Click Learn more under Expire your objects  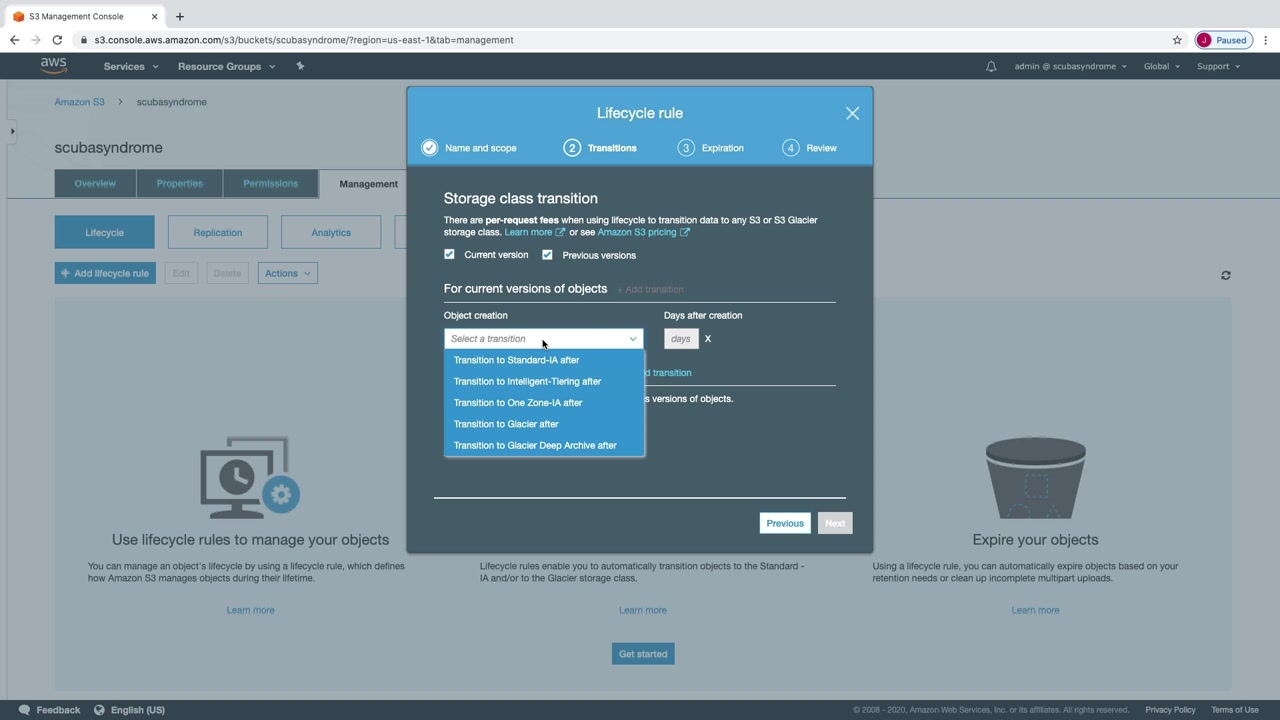pyautogui.click(x=1035, y=610)
